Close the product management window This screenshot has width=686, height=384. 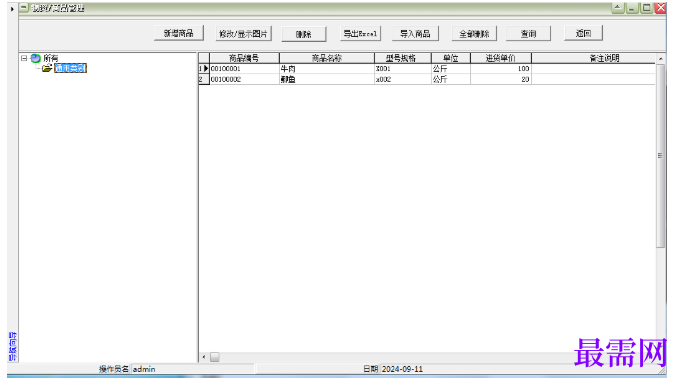tap(661, 7)
